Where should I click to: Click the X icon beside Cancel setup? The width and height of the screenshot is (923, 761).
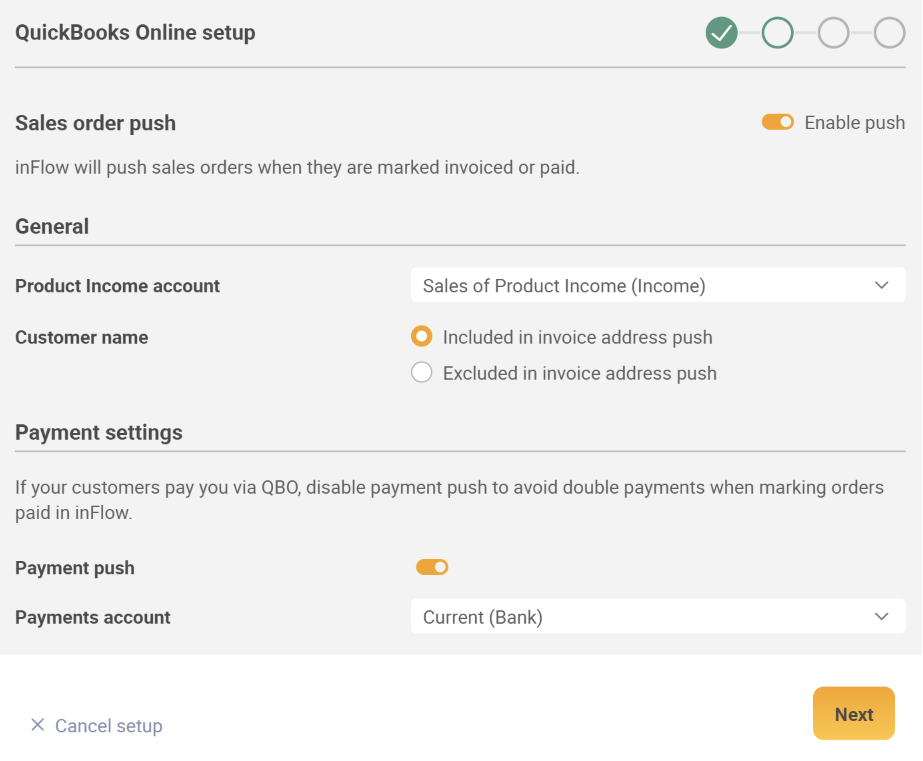point(38,725)
